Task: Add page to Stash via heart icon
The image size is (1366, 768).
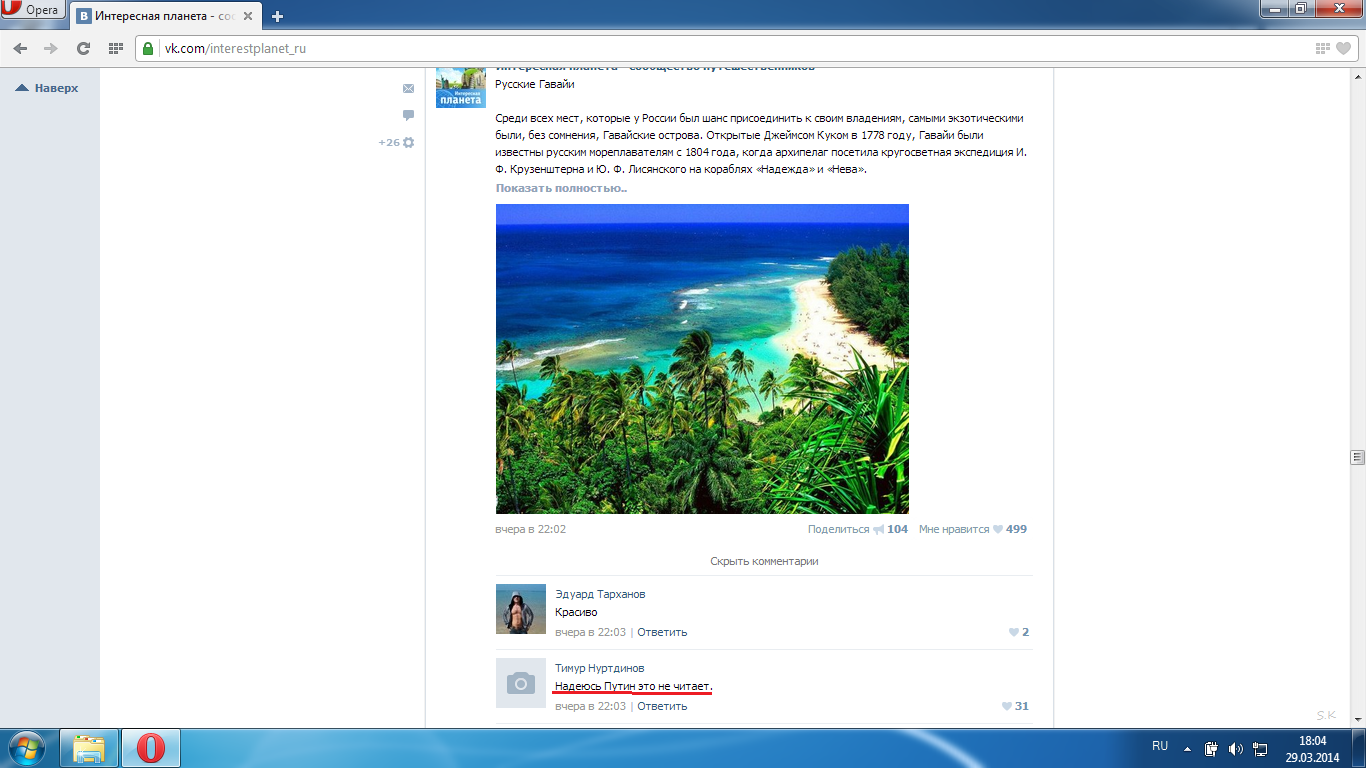Action: tap(1344, 48)
